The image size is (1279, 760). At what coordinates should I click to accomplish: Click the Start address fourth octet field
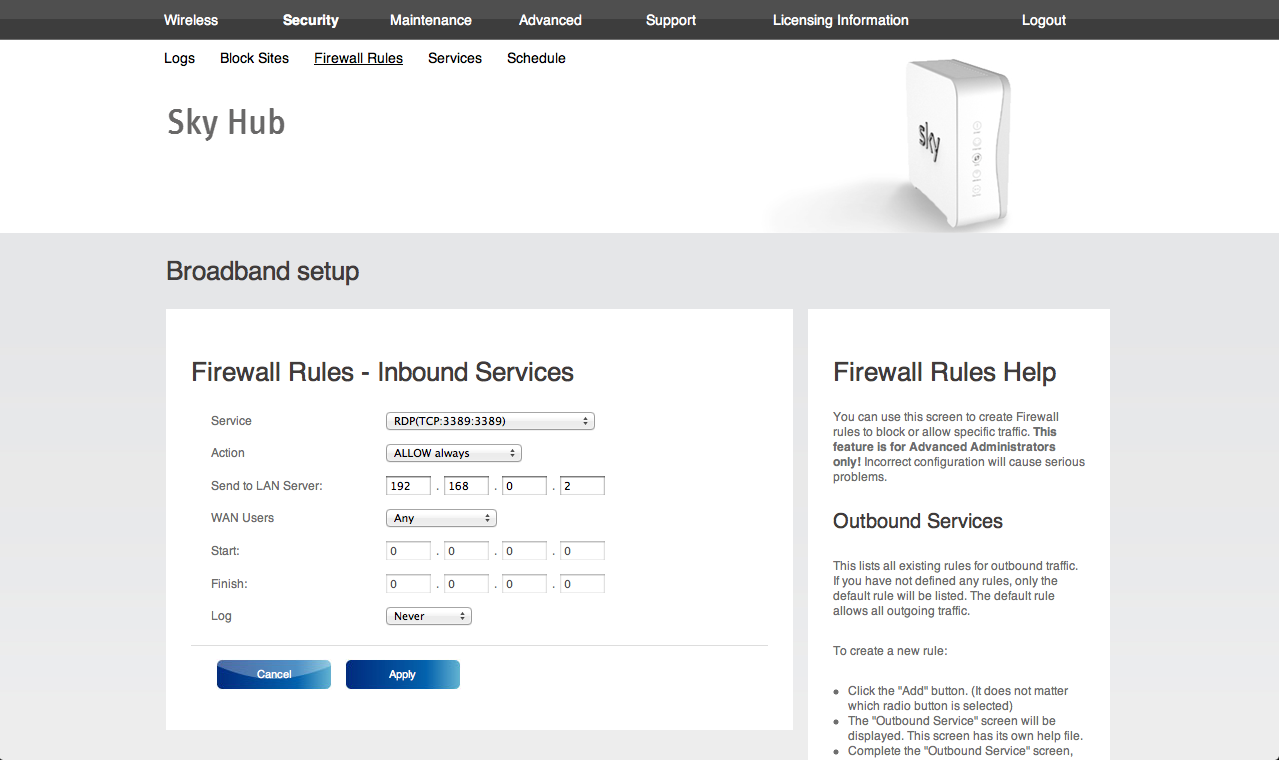[x=582, y=551]
